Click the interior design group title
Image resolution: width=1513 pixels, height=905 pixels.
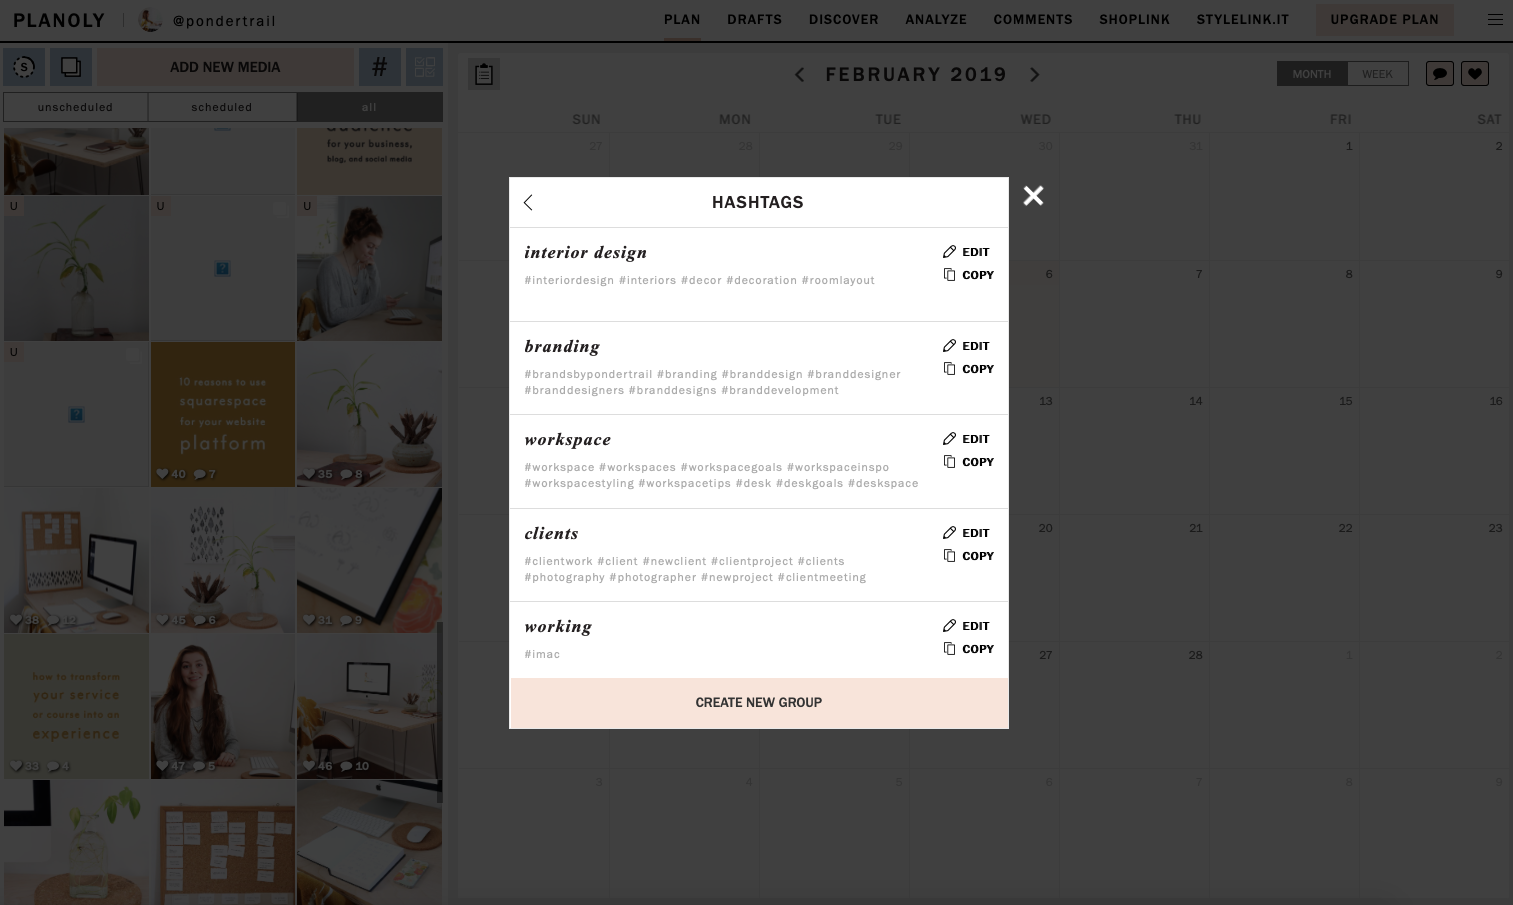[585, 253]
